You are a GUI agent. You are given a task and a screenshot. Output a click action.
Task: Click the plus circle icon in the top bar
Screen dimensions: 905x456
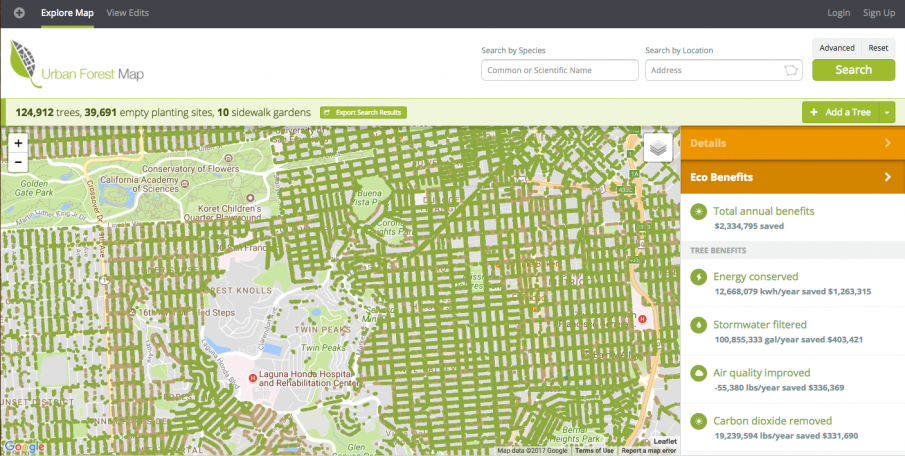tap(19, 13)
